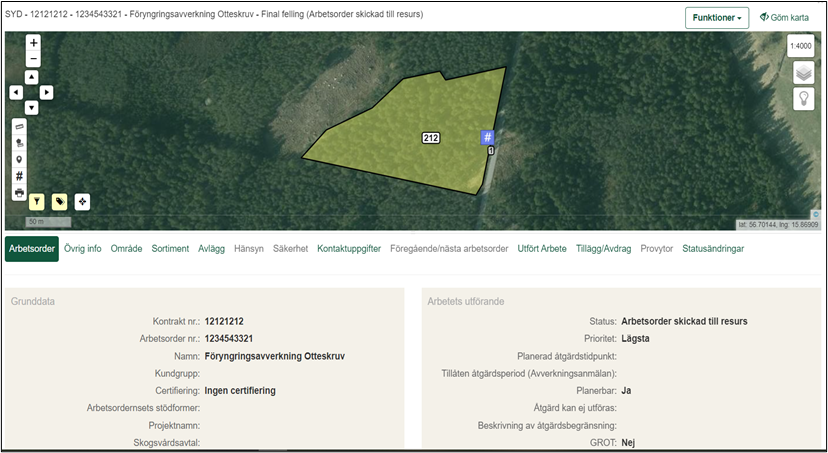Viewport: 828px width, 453px height.
Task: Click the lightbulb icon on map
Action: [x=803, y=98]
